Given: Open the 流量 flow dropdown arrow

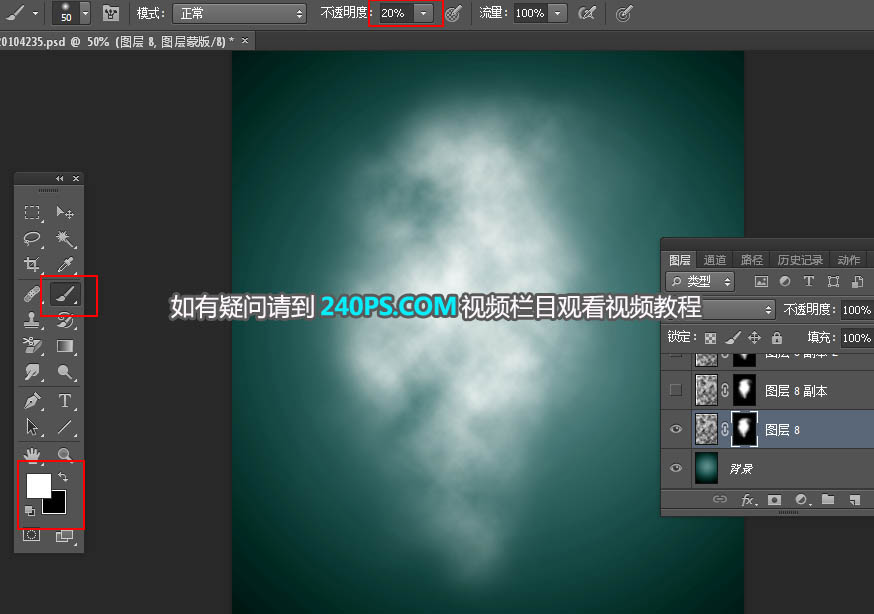Looking at the screenshot, I should click(x=557, y=14).
